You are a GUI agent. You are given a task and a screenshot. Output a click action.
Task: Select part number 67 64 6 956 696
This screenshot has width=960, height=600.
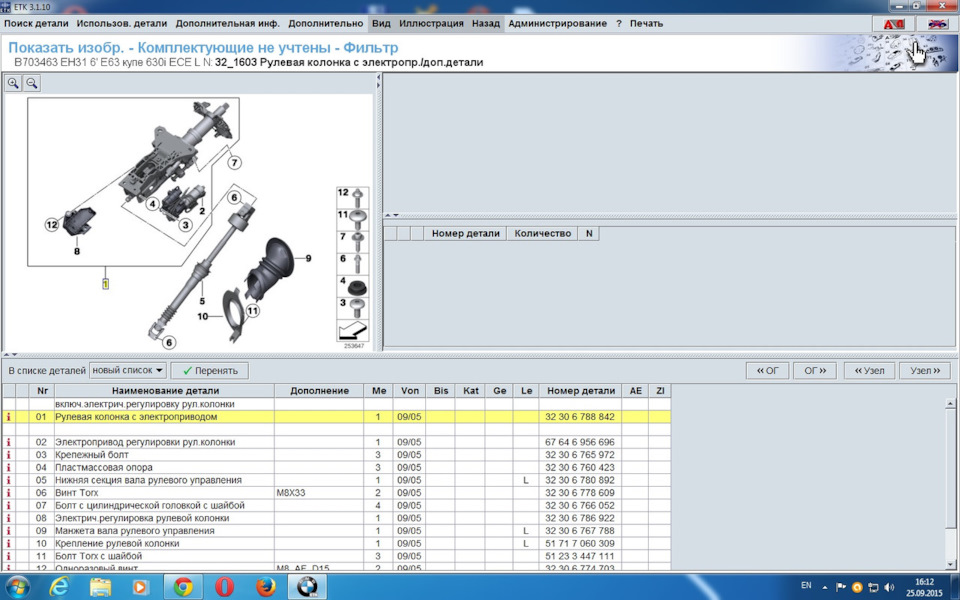click(580, 442)
